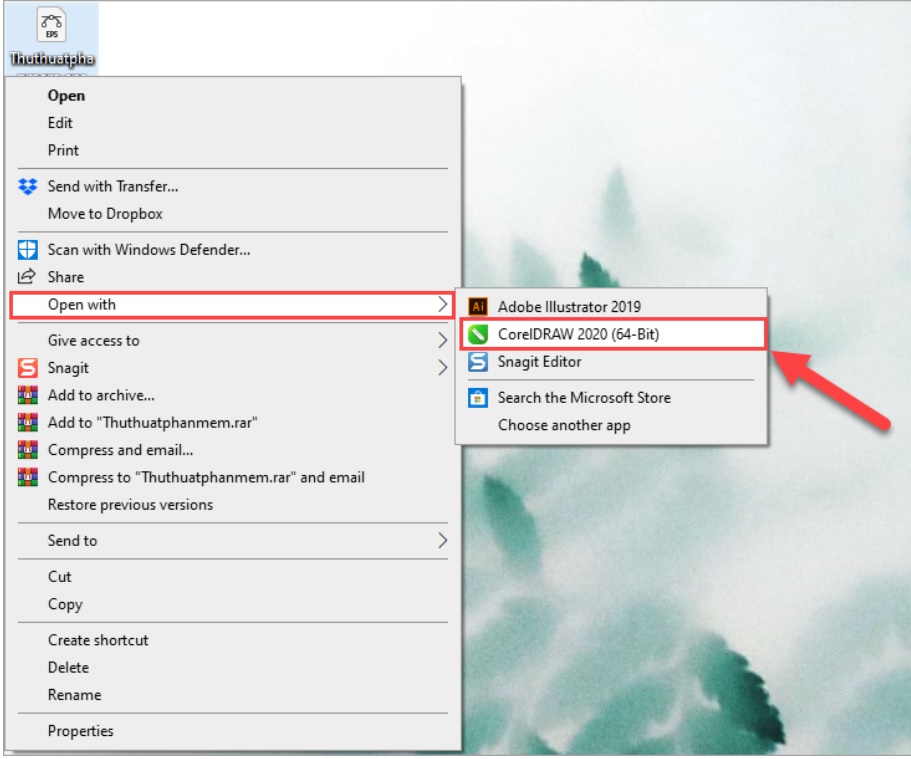
Task: Click the WinRAR icon beside Add to "Thuthuatphanmem.rar"
Action: [x=27, y=423]
